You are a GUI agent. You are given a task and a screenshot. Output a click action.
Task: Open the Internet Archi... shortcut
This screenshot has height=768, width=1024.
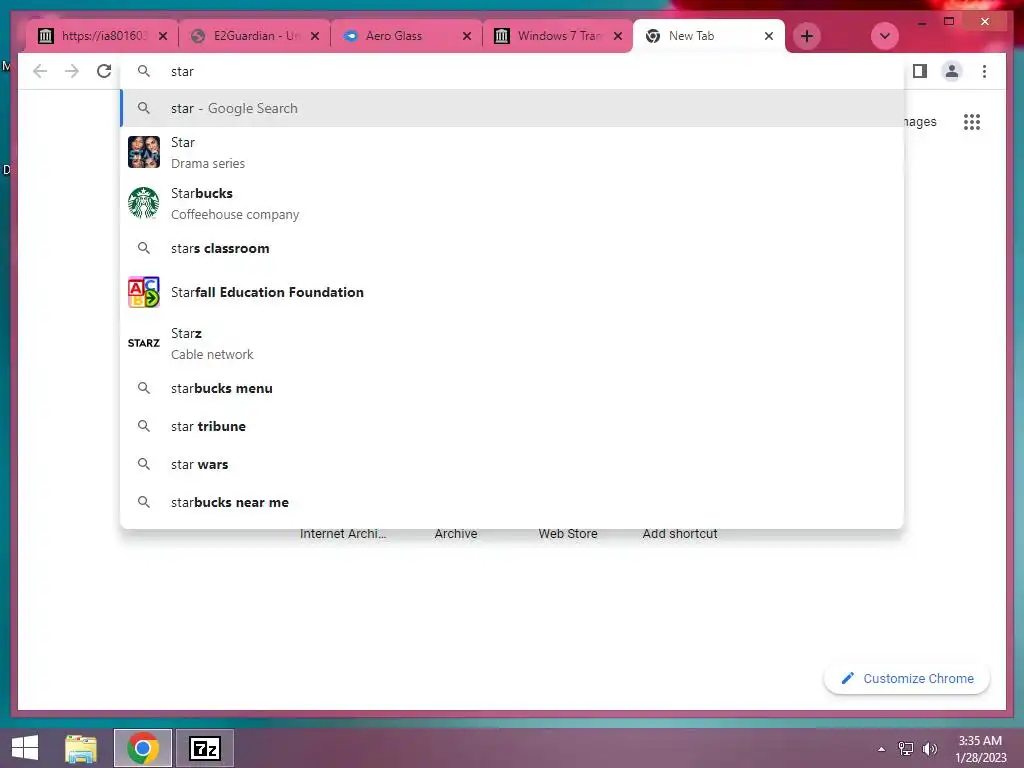343,534
